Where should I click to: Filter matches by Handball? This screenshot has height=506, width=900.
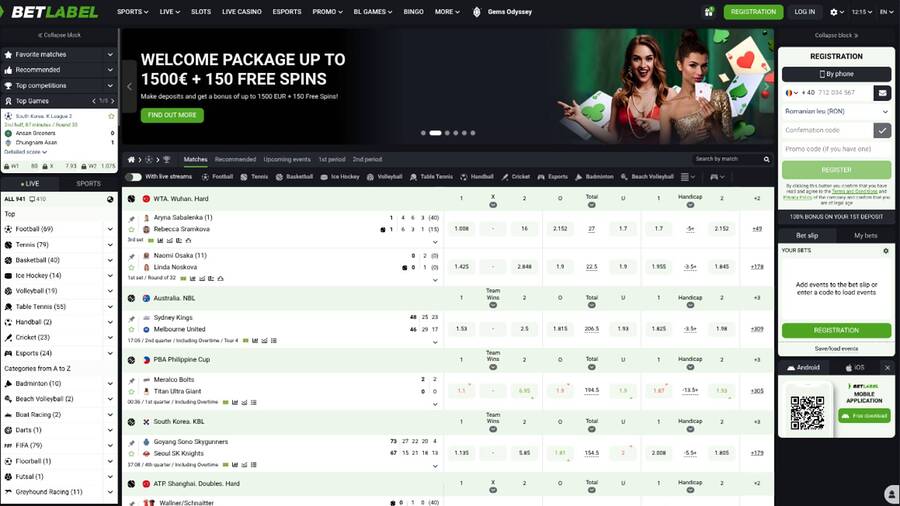476,177
